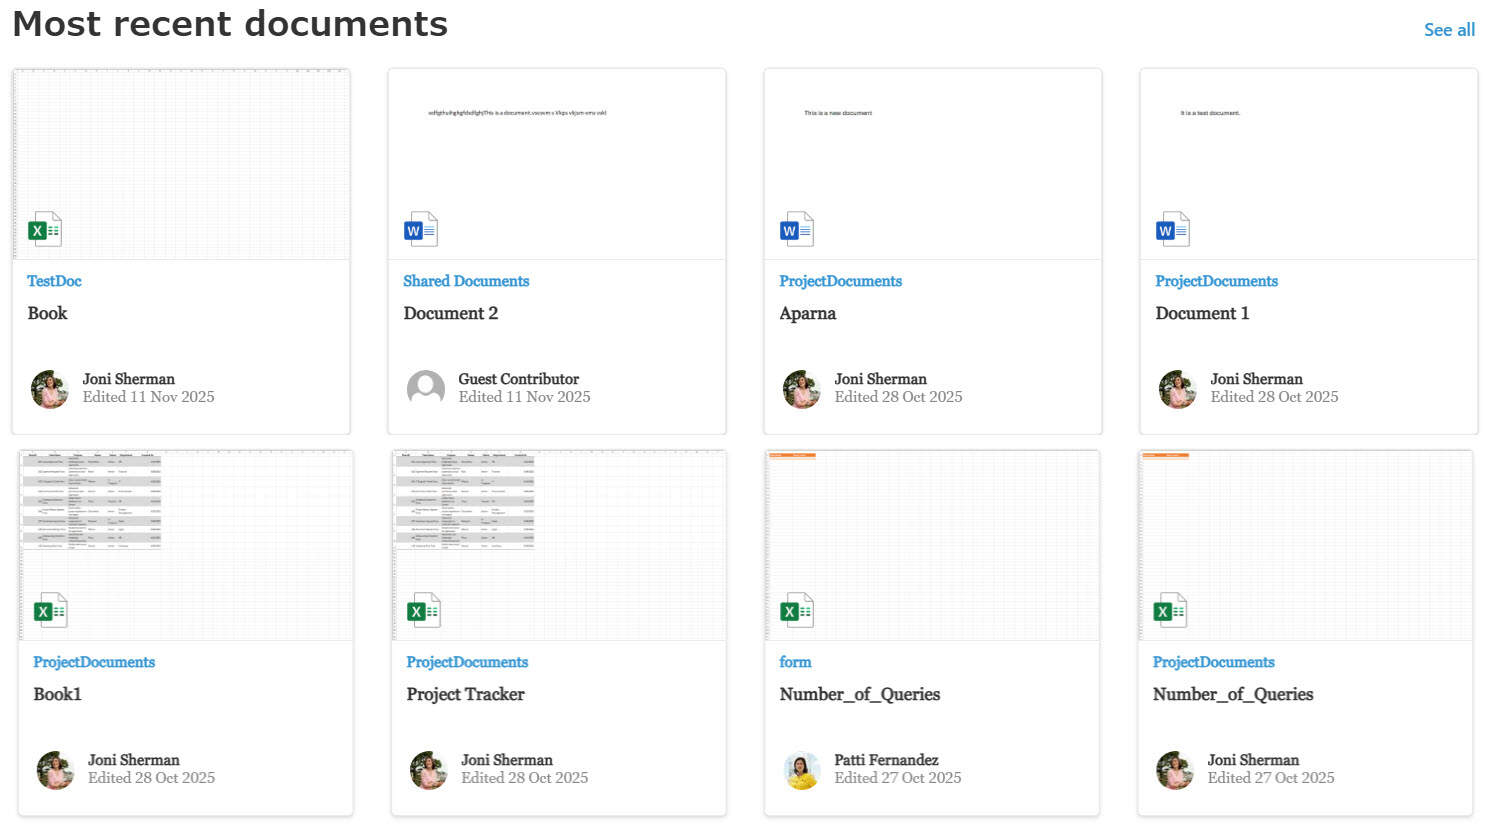
Task: Click the Guest Contributor avatar on Document 2
Action: (426, 389)
